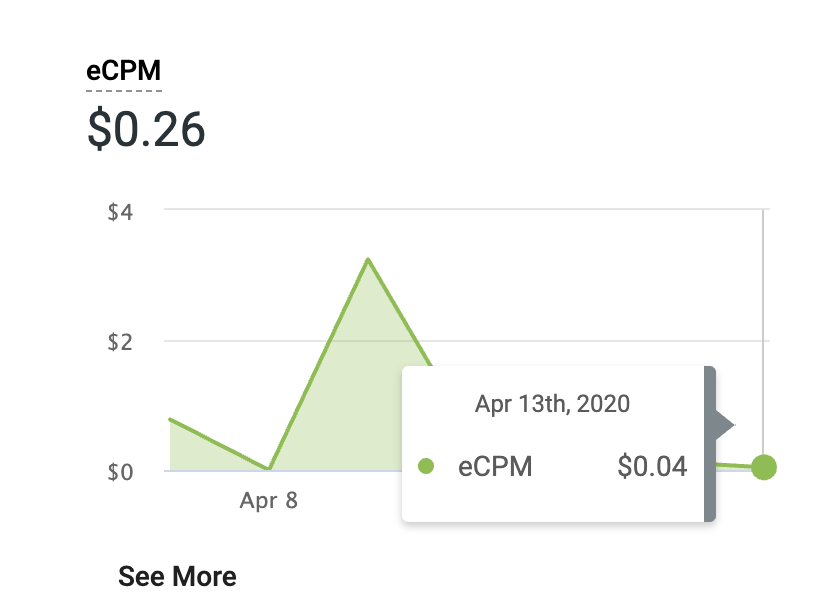Click the $0.04 value in the tooltip

[654, 465]
